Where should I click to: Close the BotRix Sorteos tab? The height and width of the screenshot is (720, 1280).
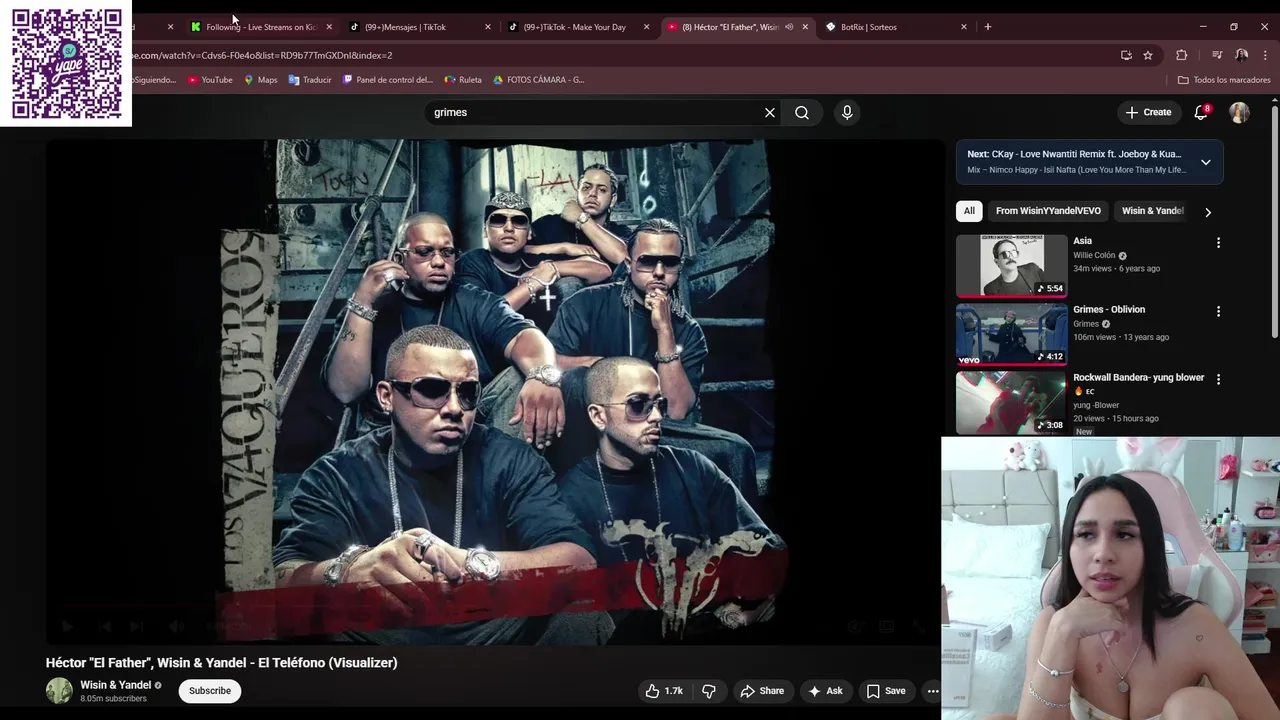pyautogui.click(x=964, y=27)
